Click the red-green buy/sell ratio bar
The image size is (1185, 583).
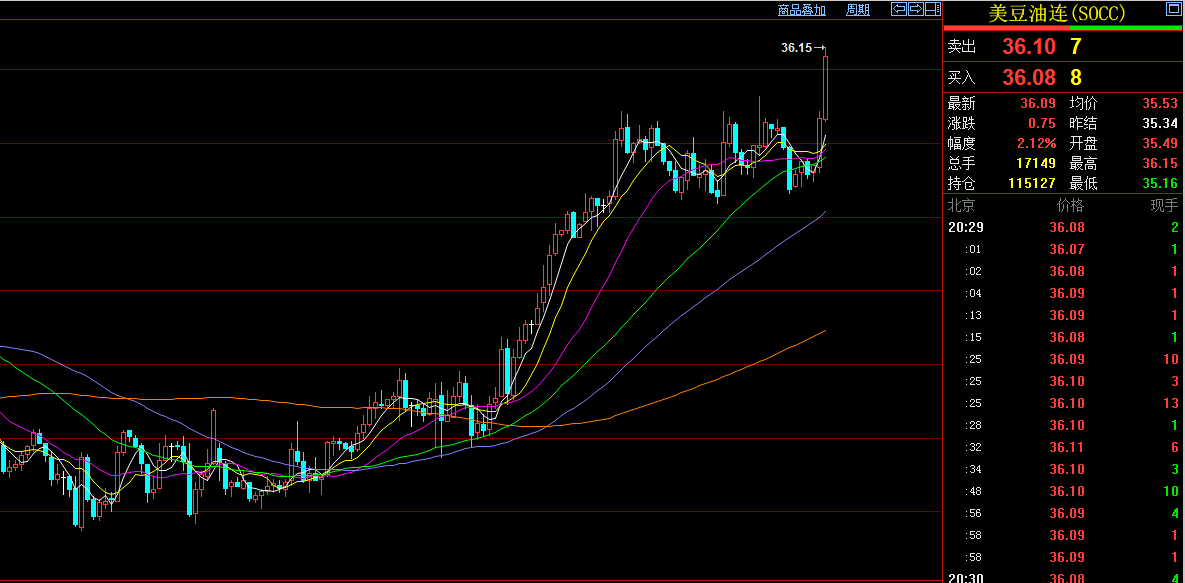click(1063, 29)
